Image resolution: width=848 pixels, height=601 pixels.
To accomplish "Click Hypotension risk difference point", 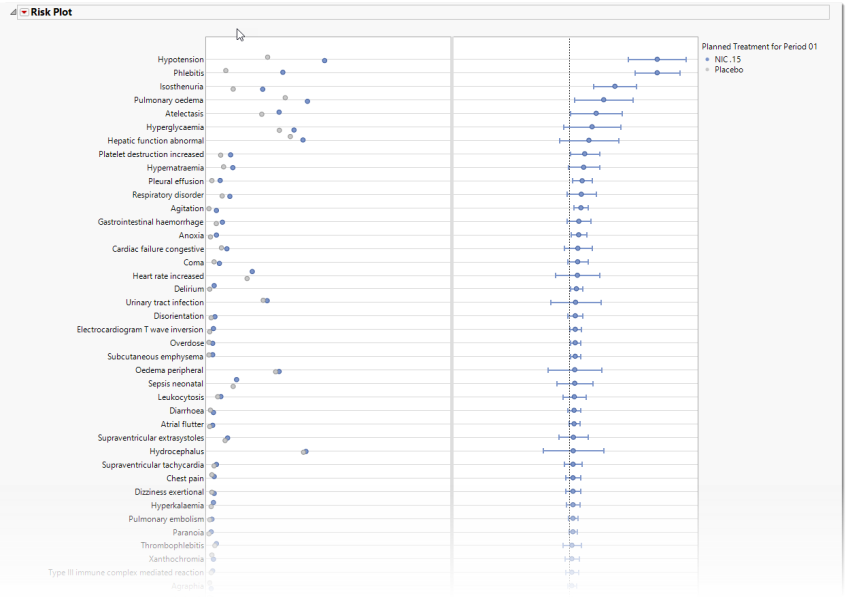I will 657,60.
